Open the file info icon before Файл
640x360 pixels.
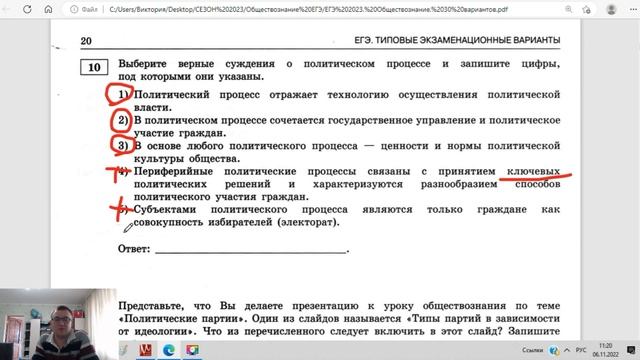(x=74, y=9)
